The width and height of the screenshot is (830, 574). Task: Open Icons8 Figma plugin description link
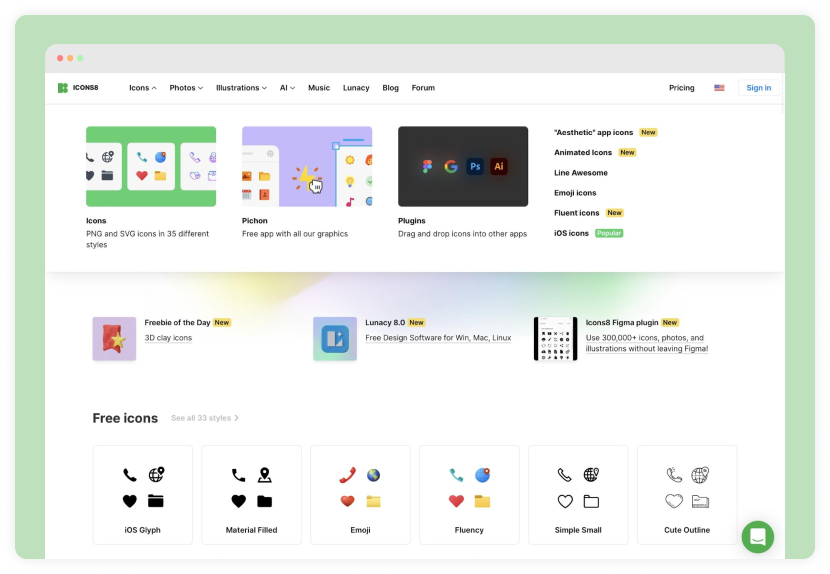click(646, 343)
